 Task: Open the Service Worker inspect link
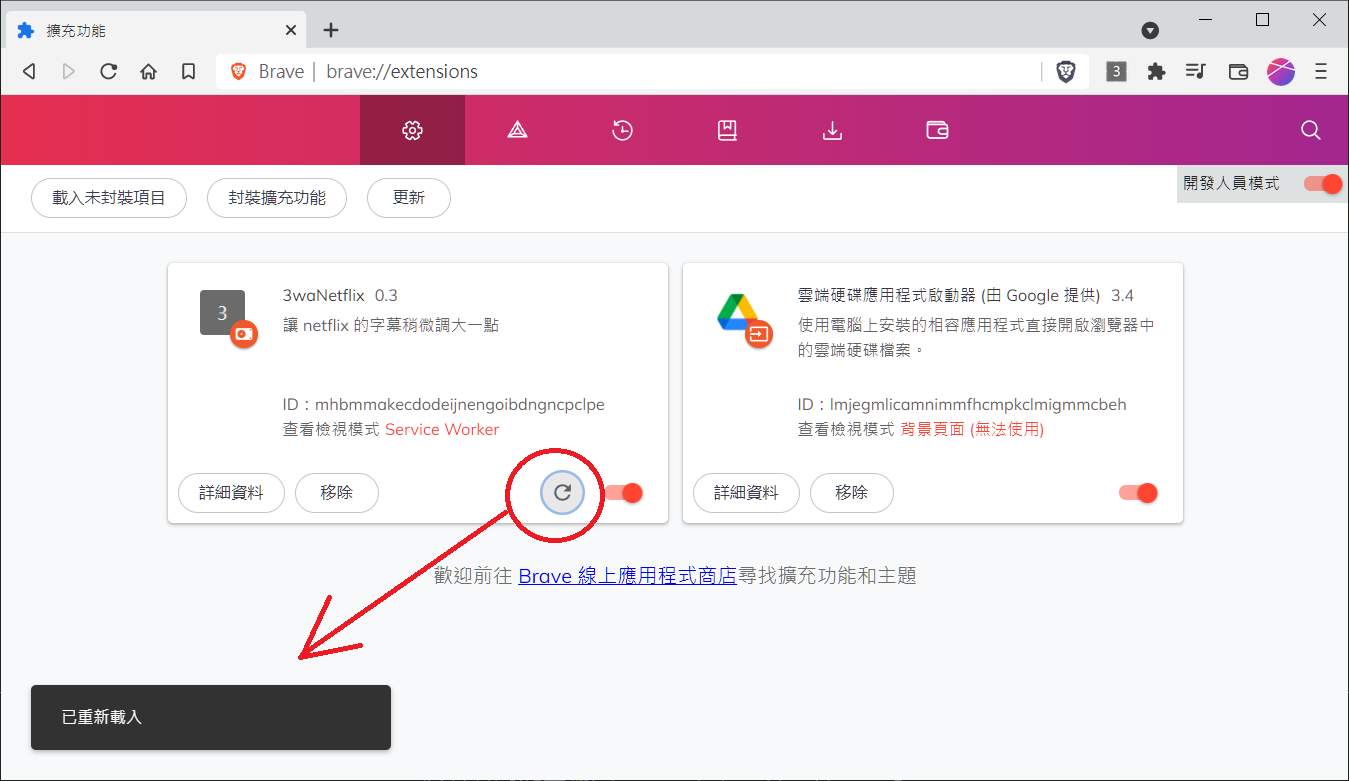[442, 429]
